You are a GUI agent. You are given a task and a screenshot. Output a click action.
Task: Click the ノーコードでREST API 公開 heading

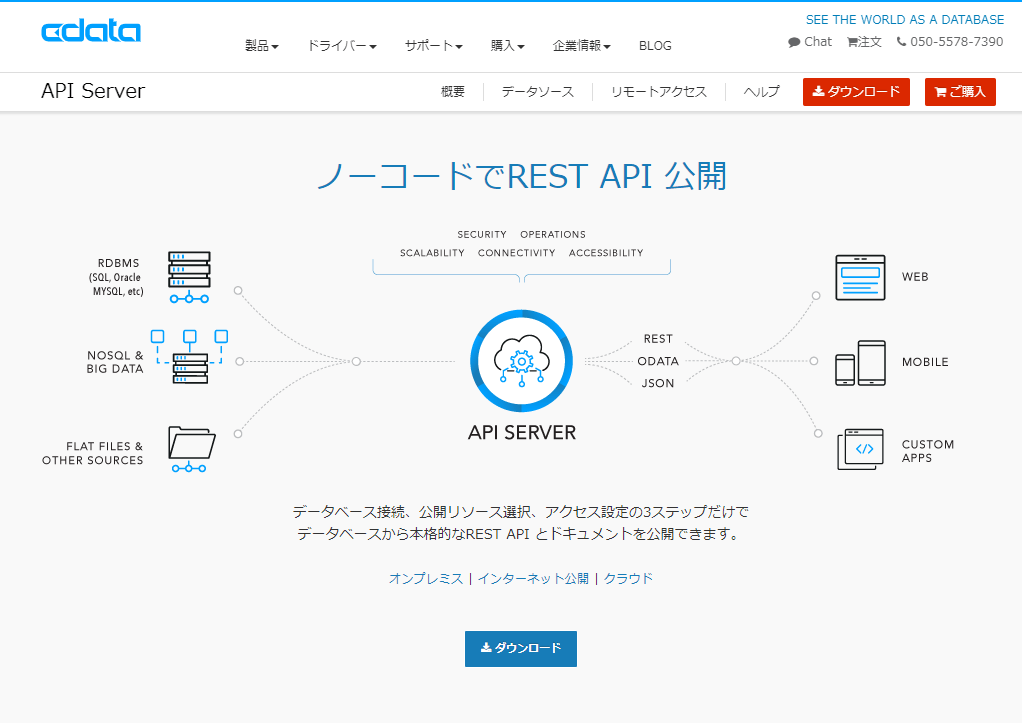521,176
